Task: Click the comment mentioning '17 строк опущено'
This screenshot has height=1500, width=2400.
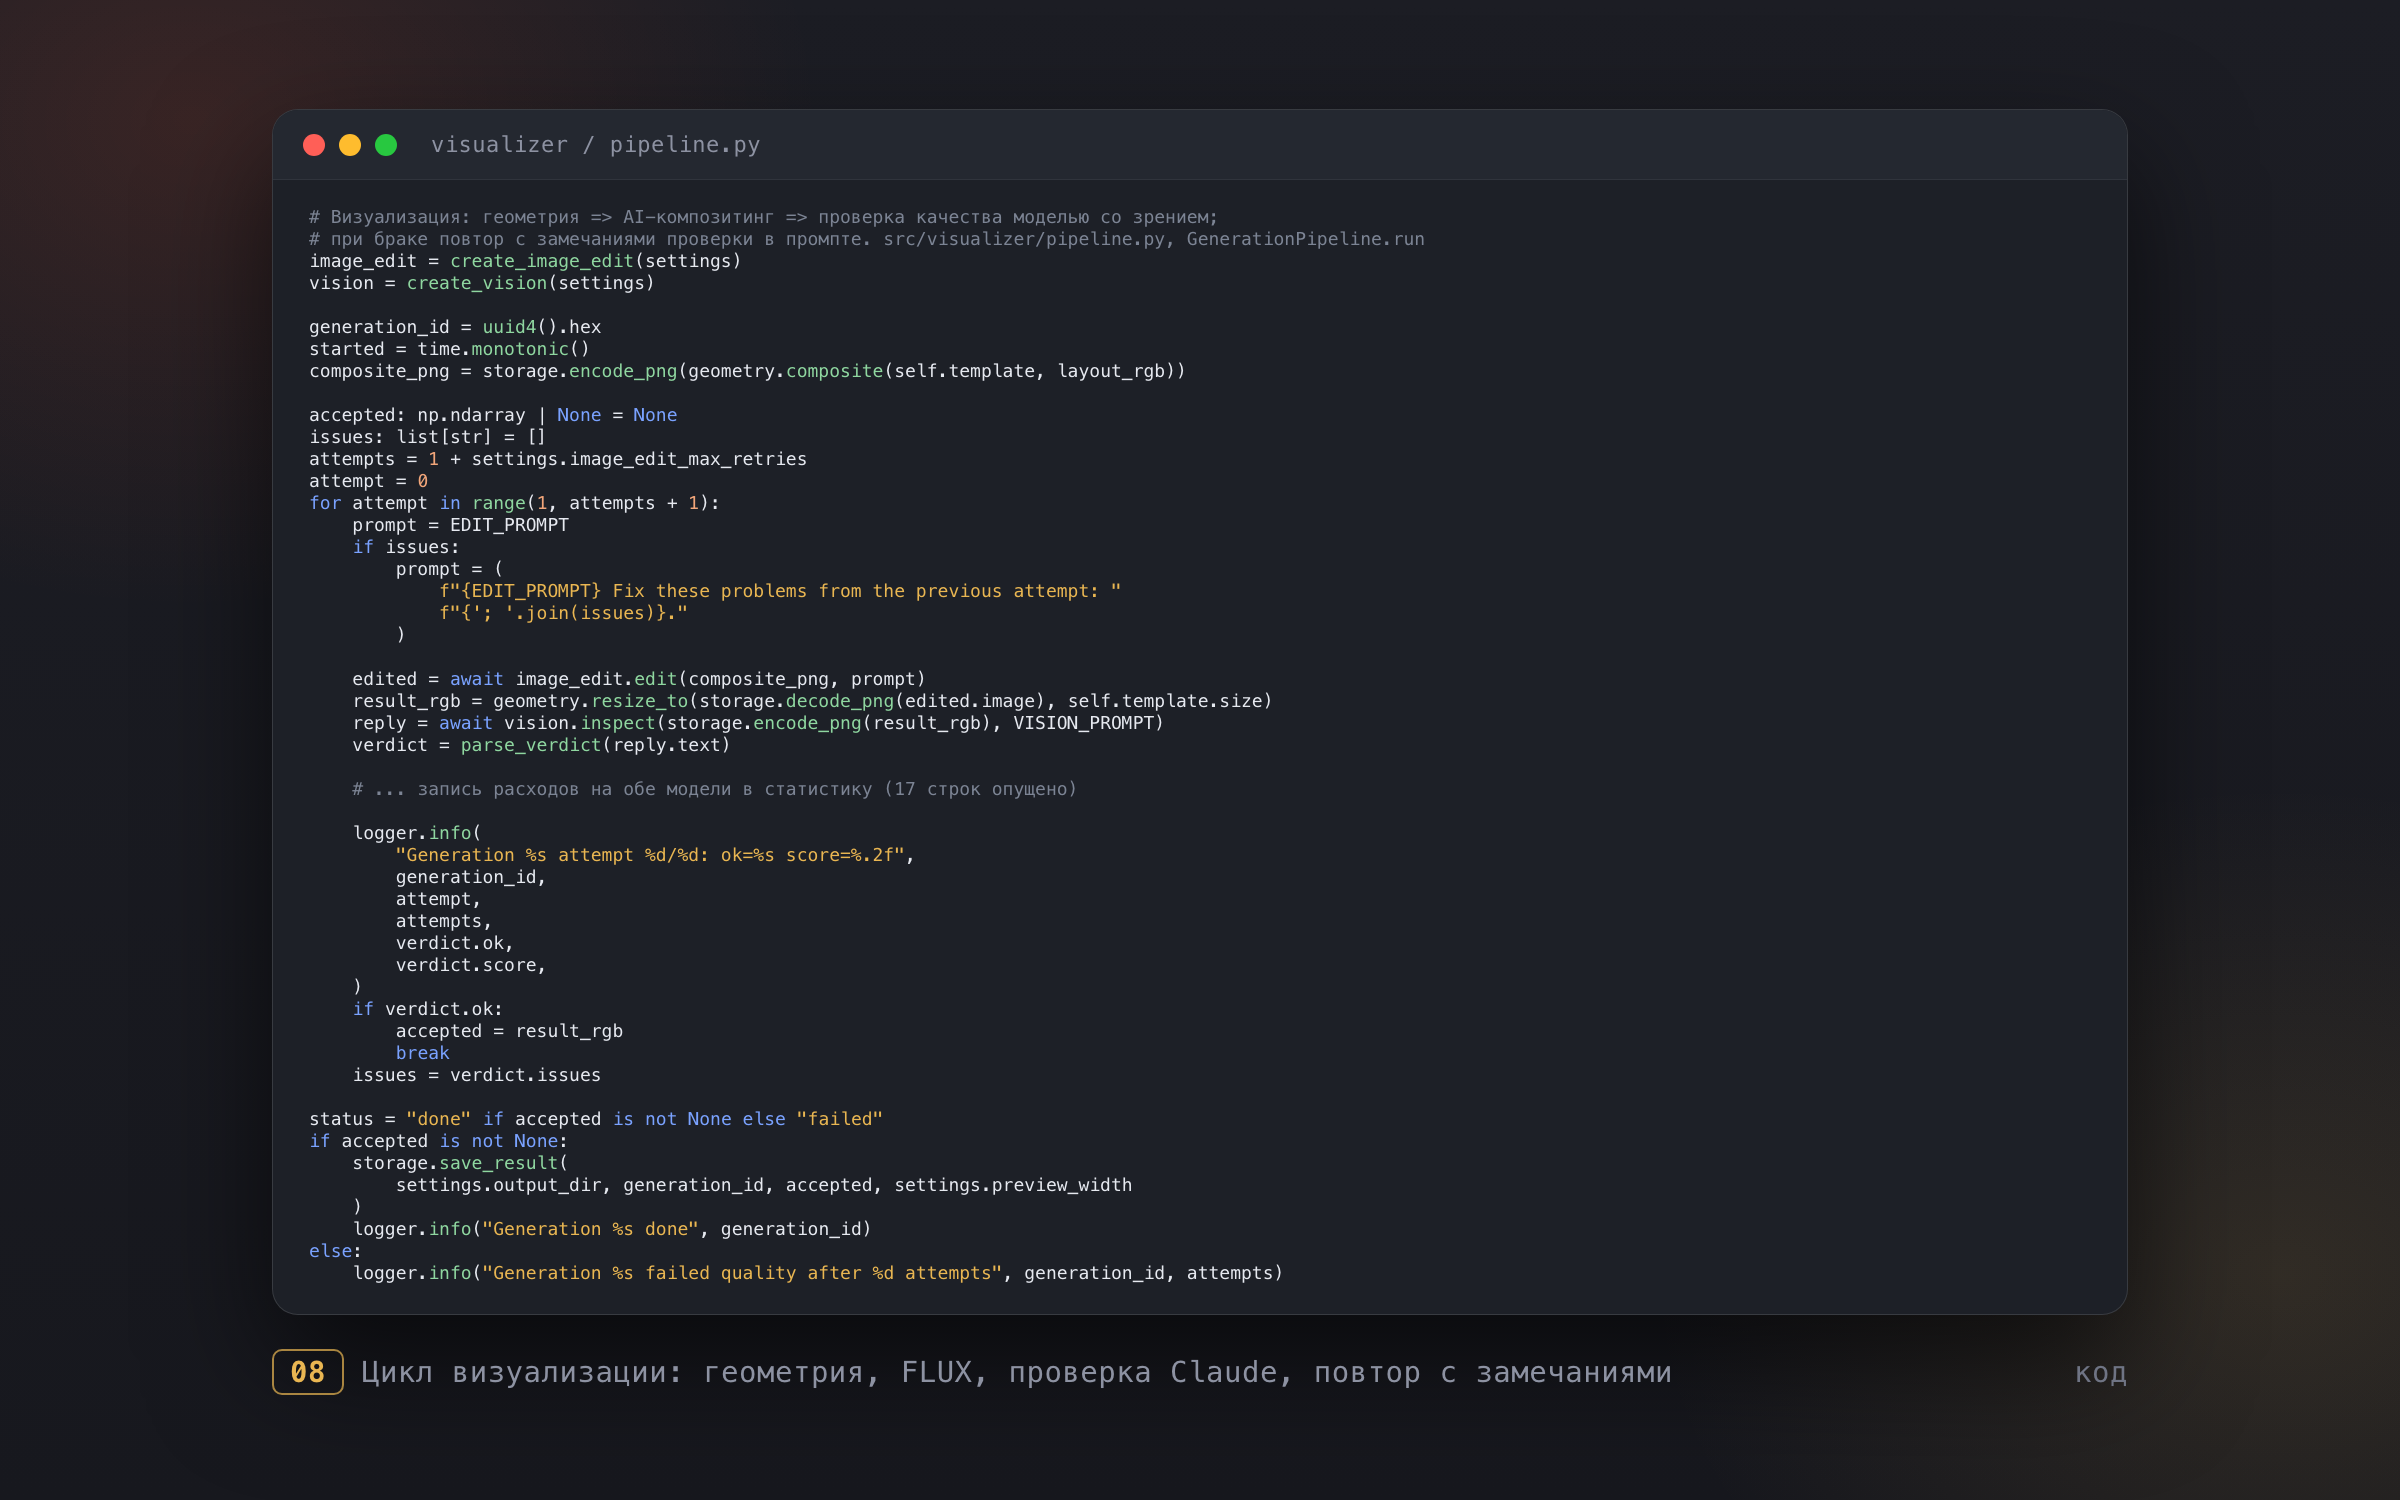Action: [714, 789]
